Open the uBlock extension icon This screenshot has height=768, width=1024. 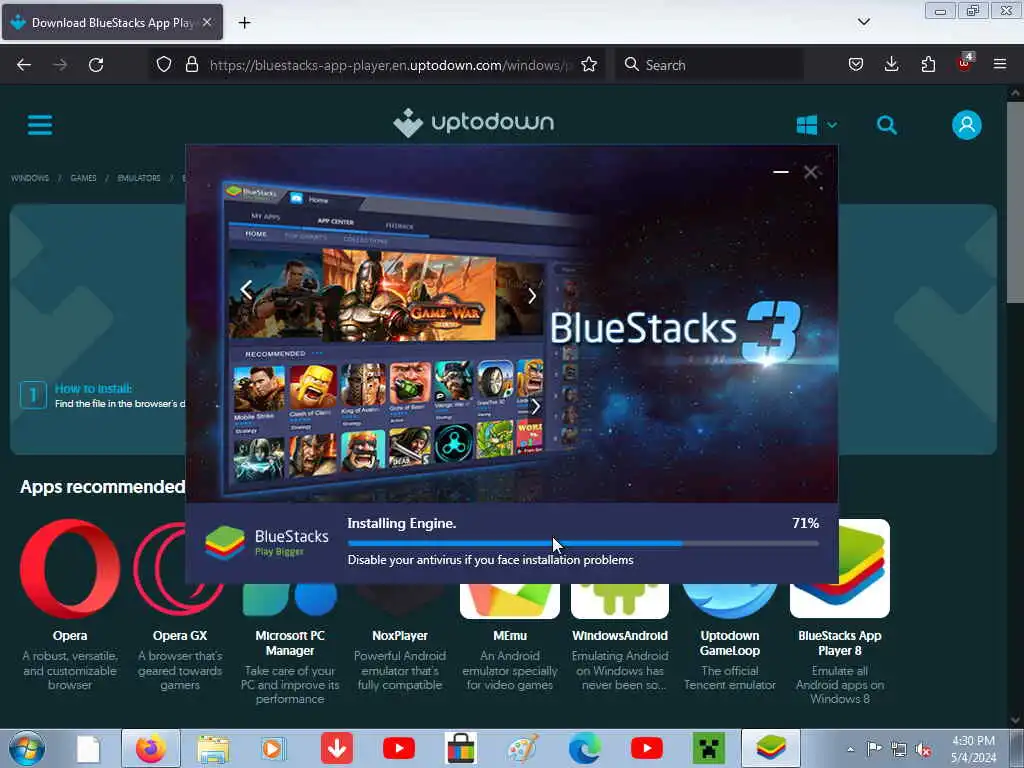tap(965, 63)
